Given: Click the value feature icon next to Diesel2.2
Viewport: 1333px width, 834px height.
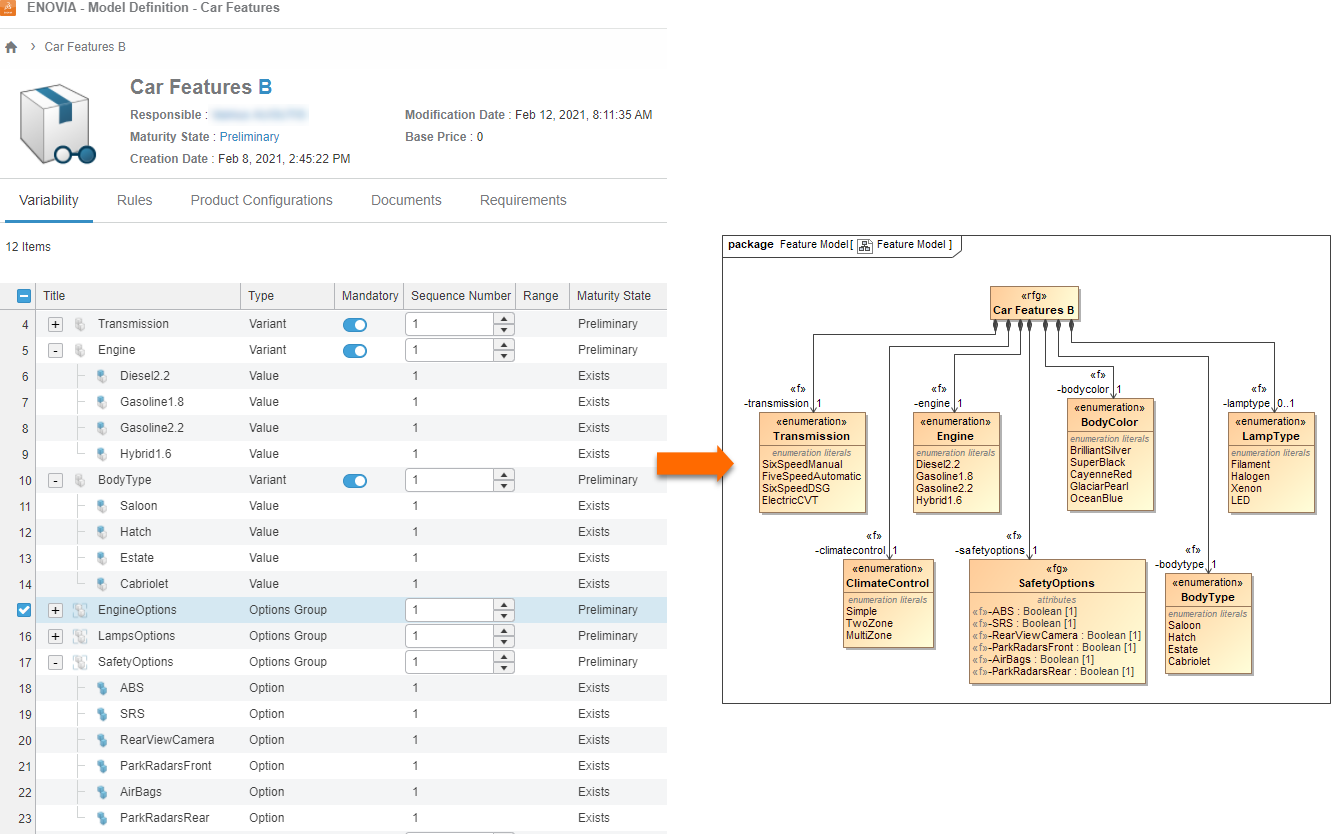Looking at the screenshot, I should point(101,376).
